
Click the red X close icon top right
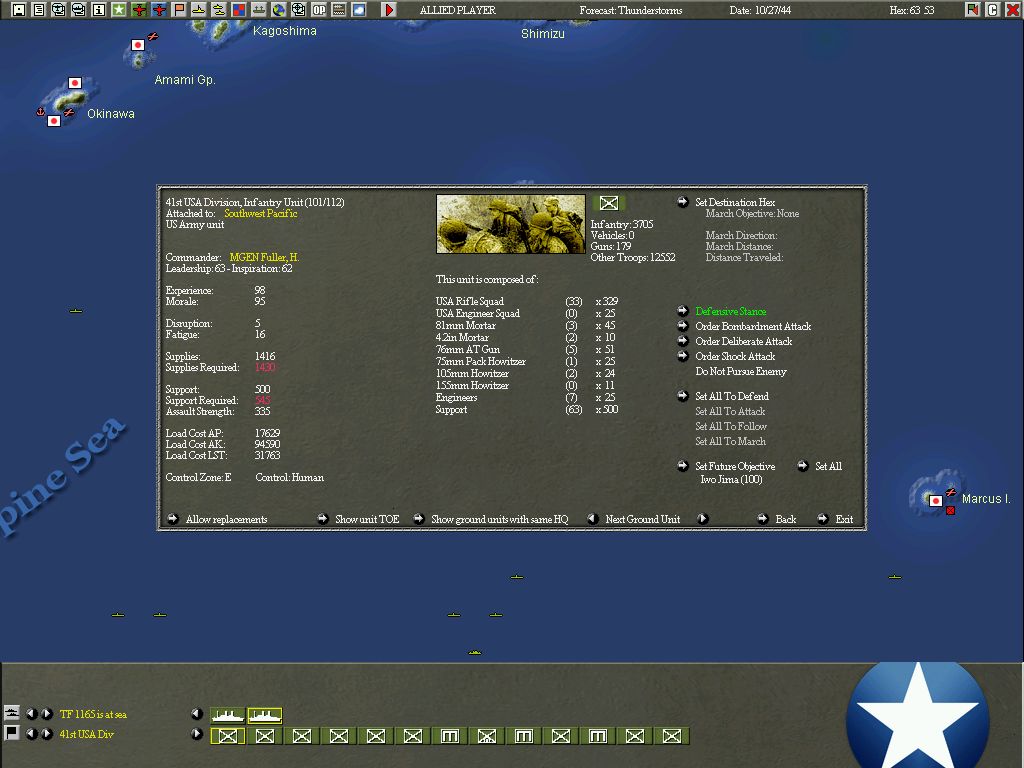1012,10
